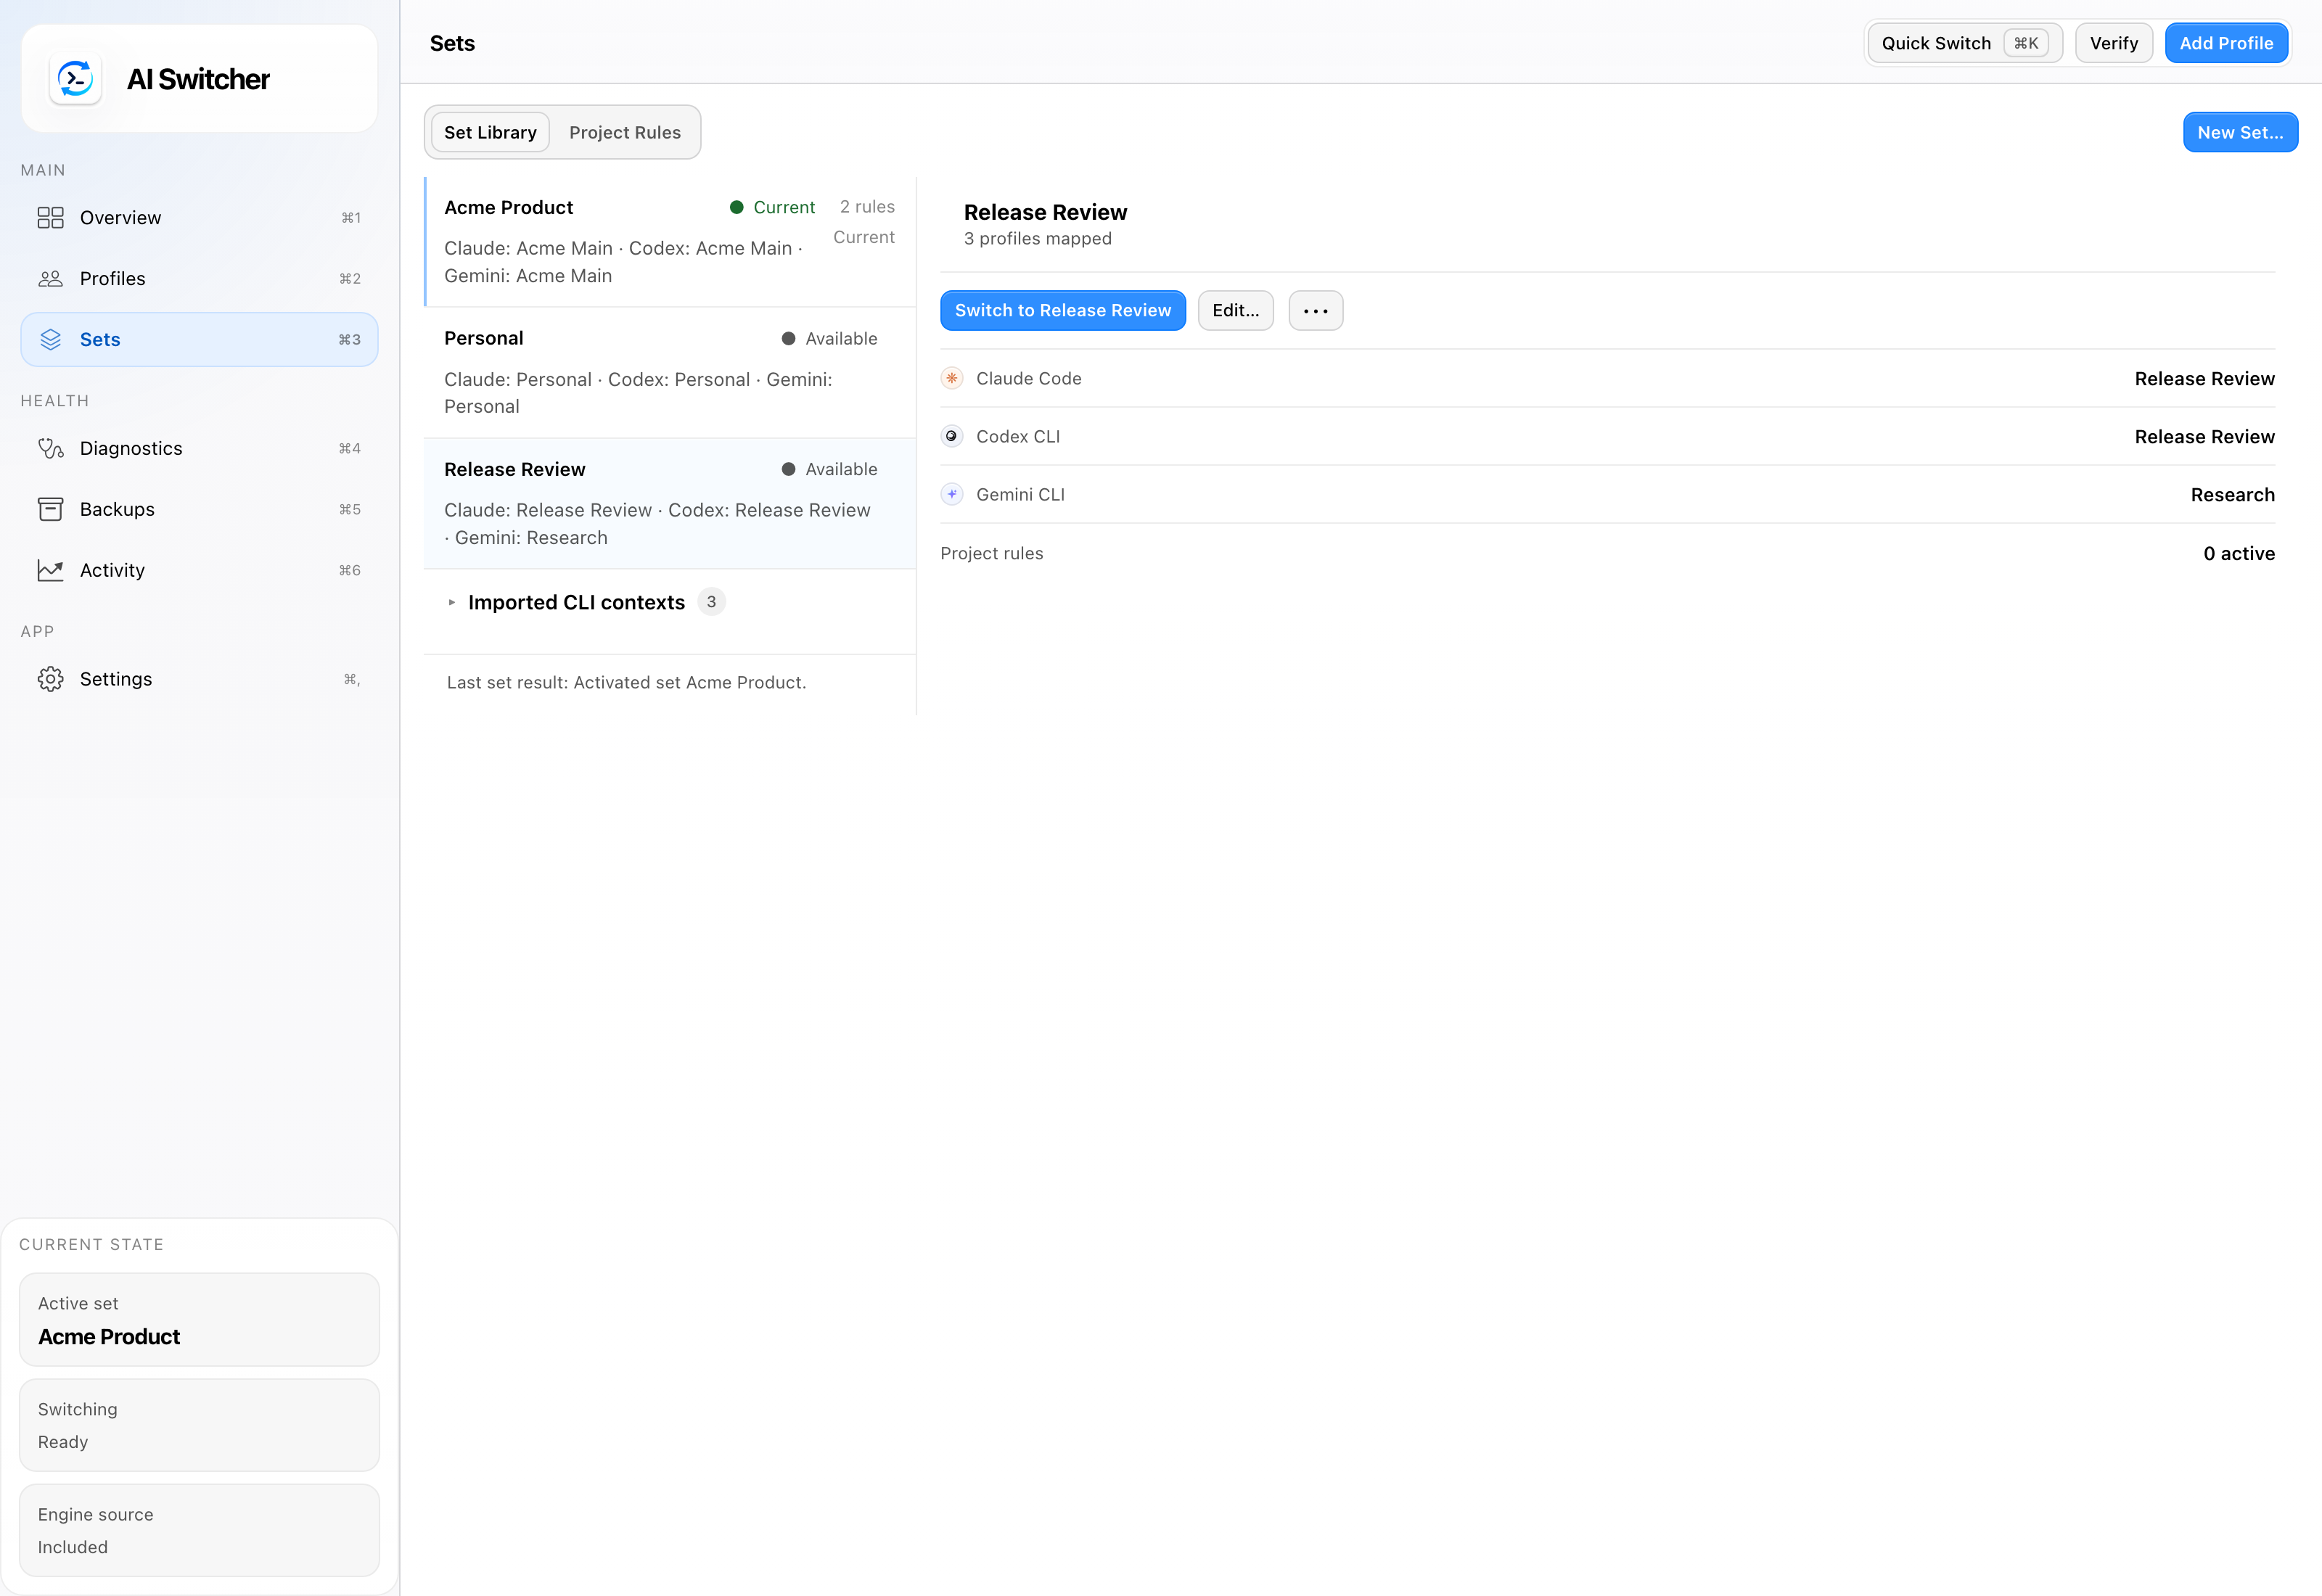
Task: Click the AI Switcher app logo icon
Action: tap(76, 79)
